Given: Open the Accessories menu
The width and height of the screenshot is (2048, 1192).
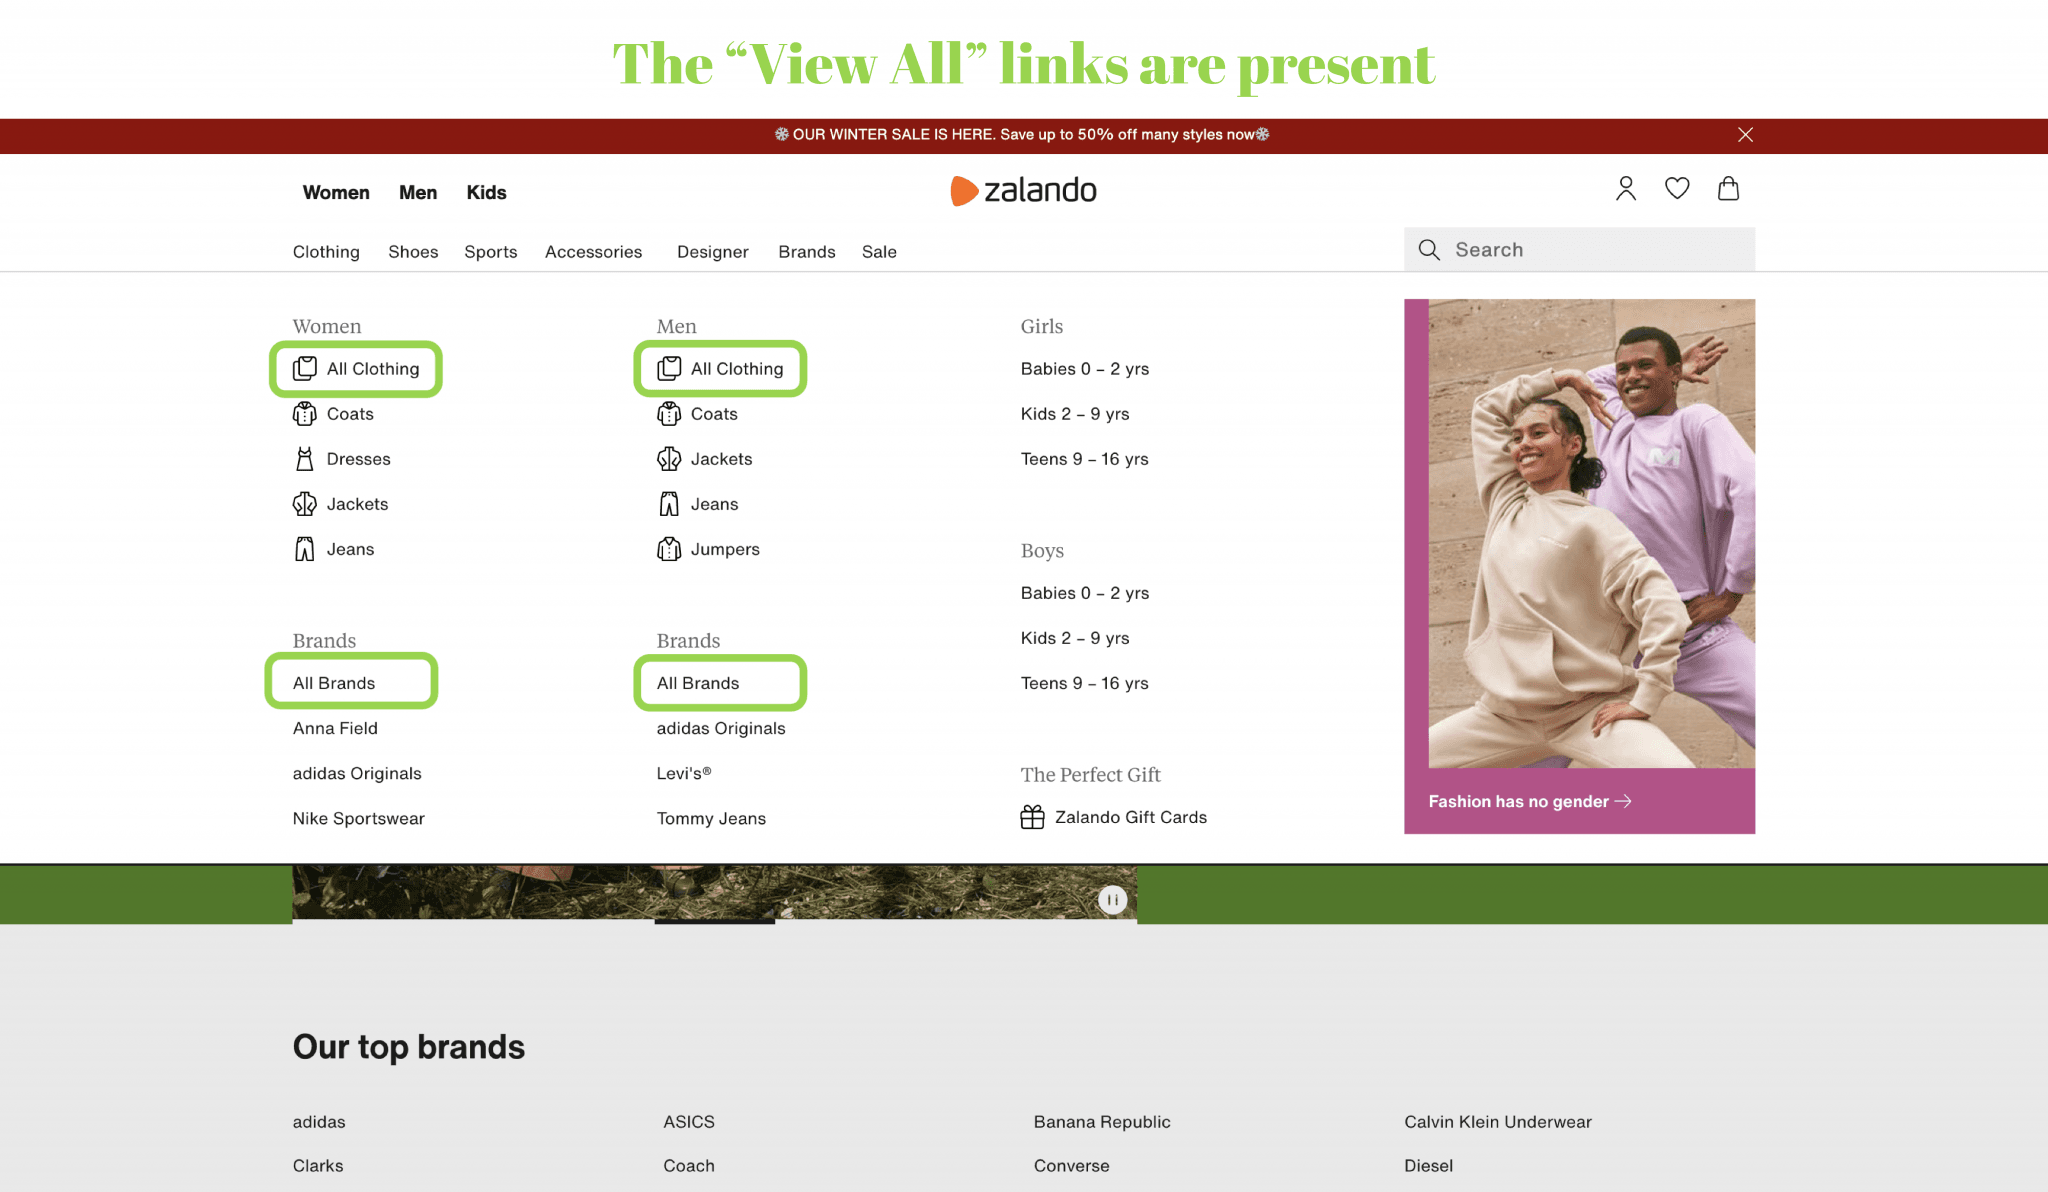Looking at the screenshot, I should (x=593, y=252).
